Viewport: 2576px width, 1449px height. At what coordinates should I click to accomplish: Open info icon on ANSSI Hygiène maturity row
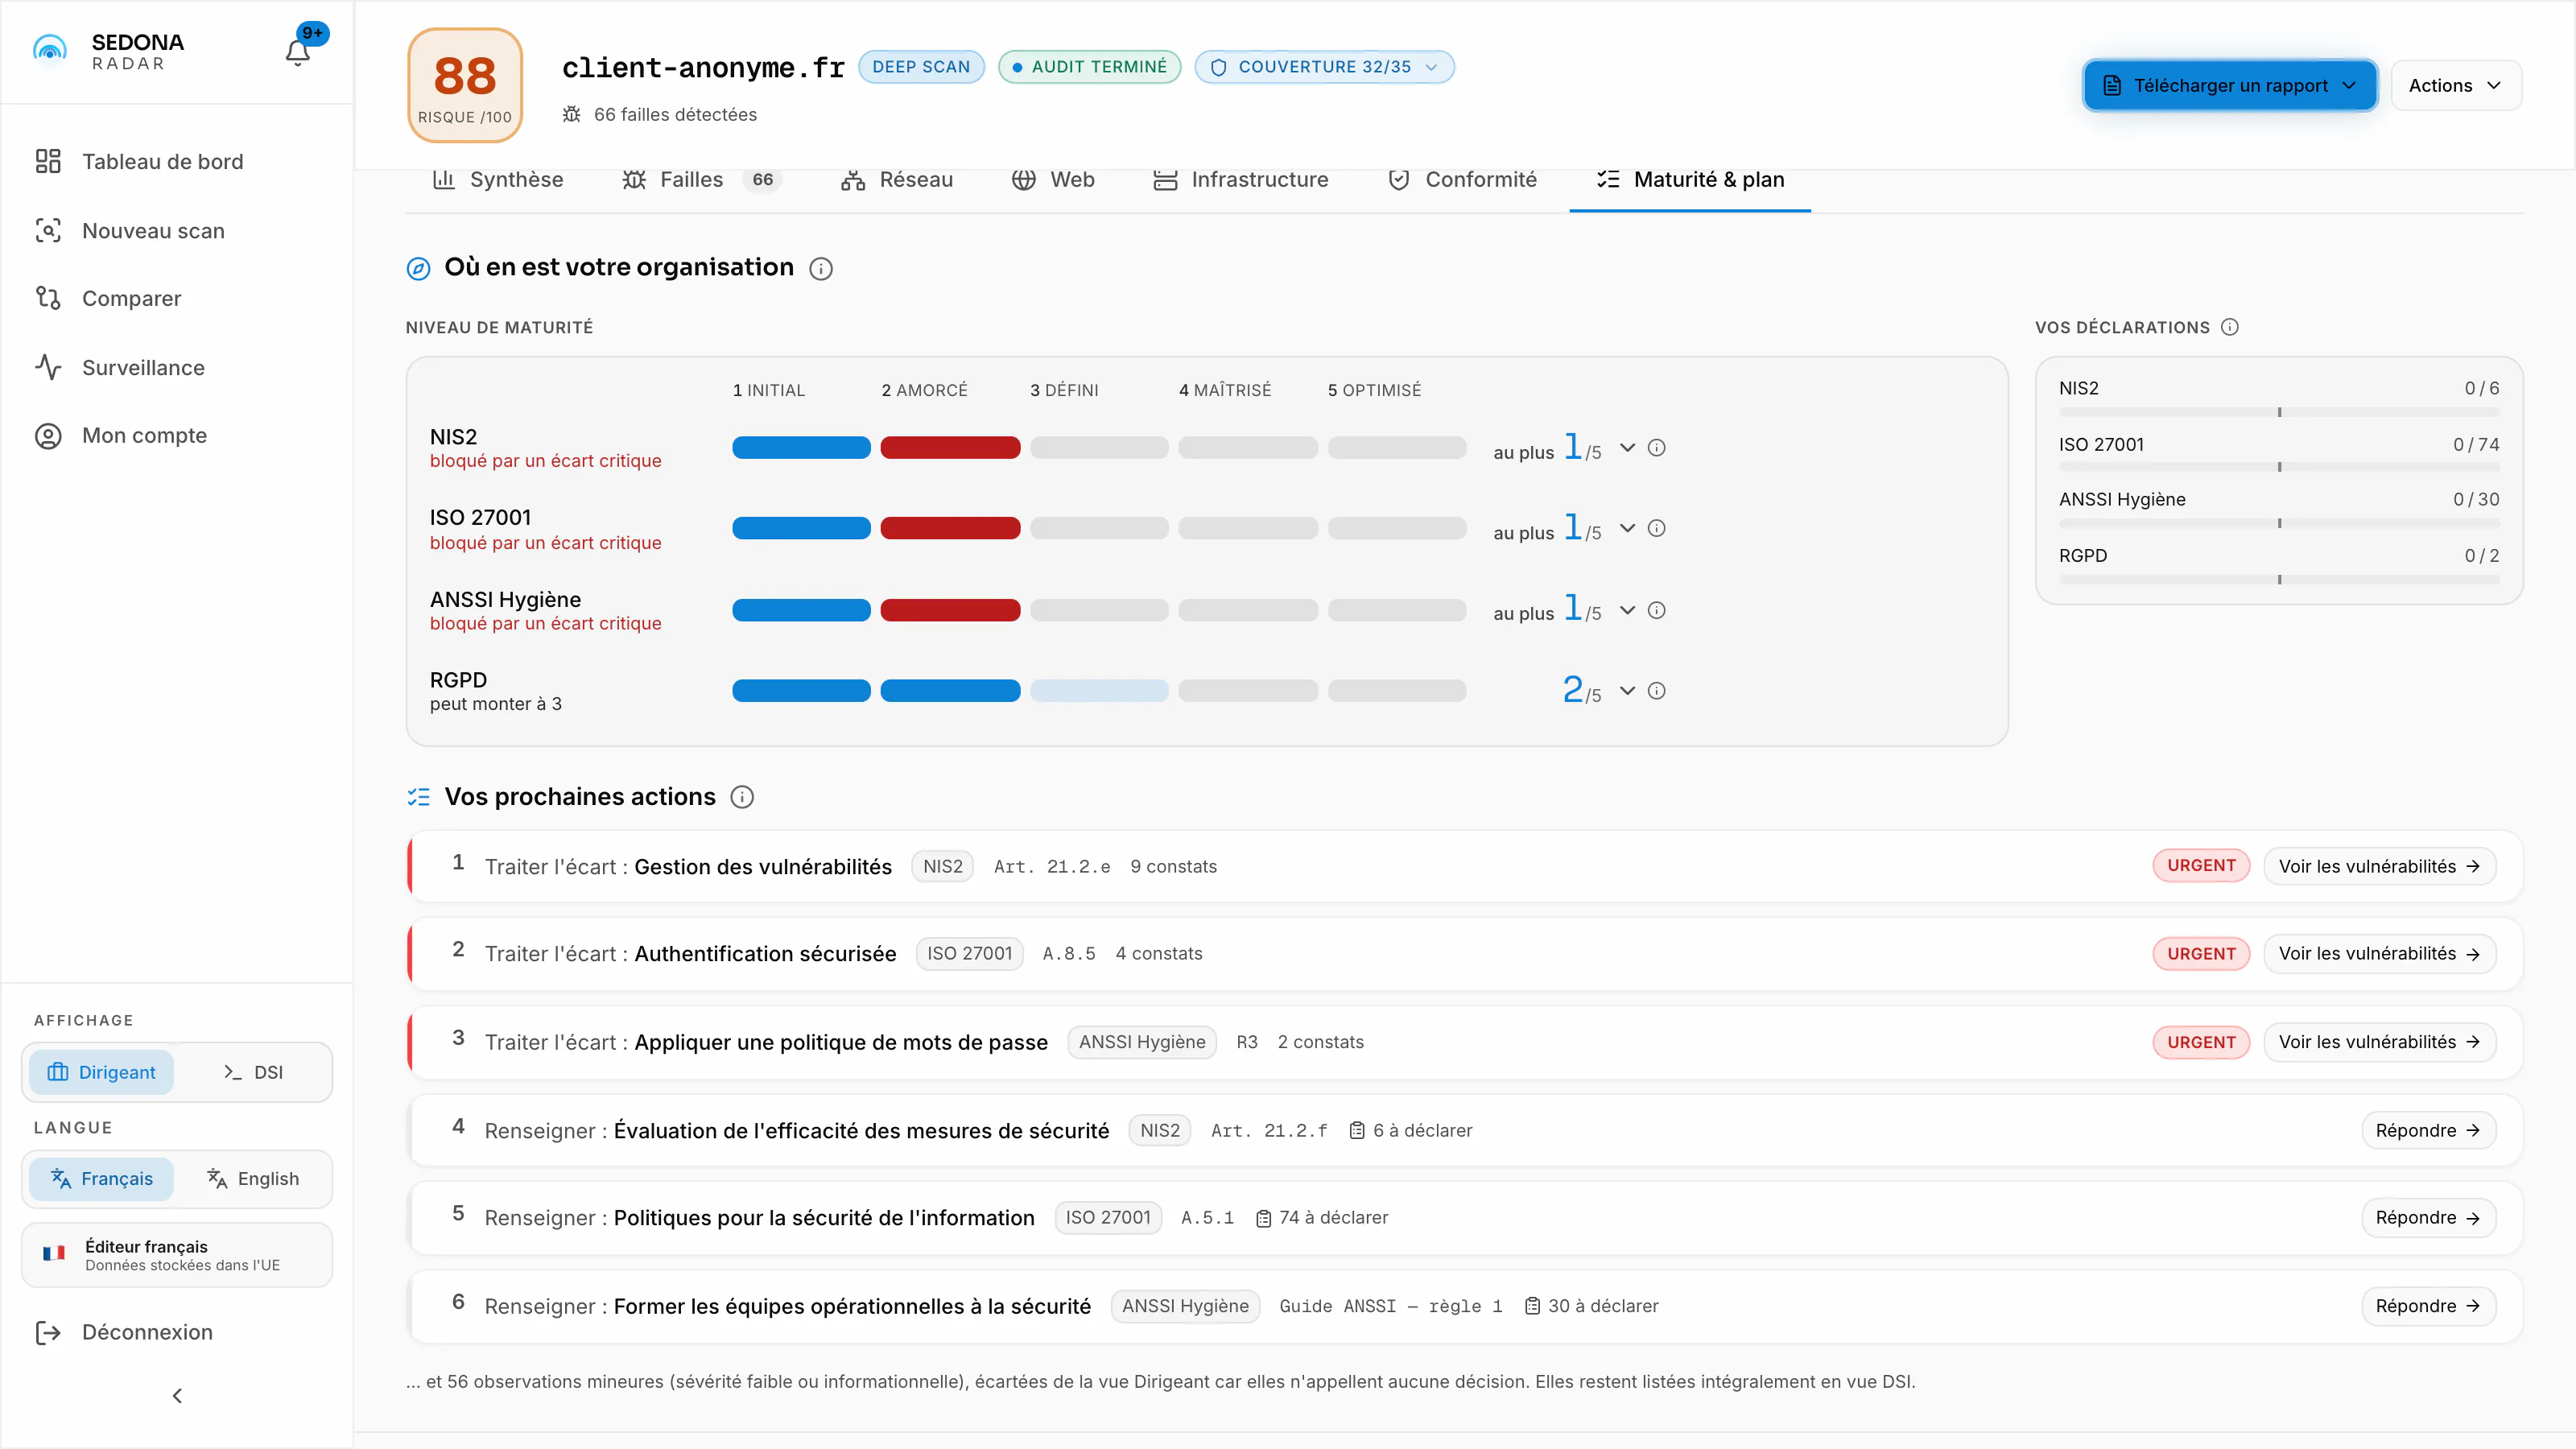[1657, 610]
